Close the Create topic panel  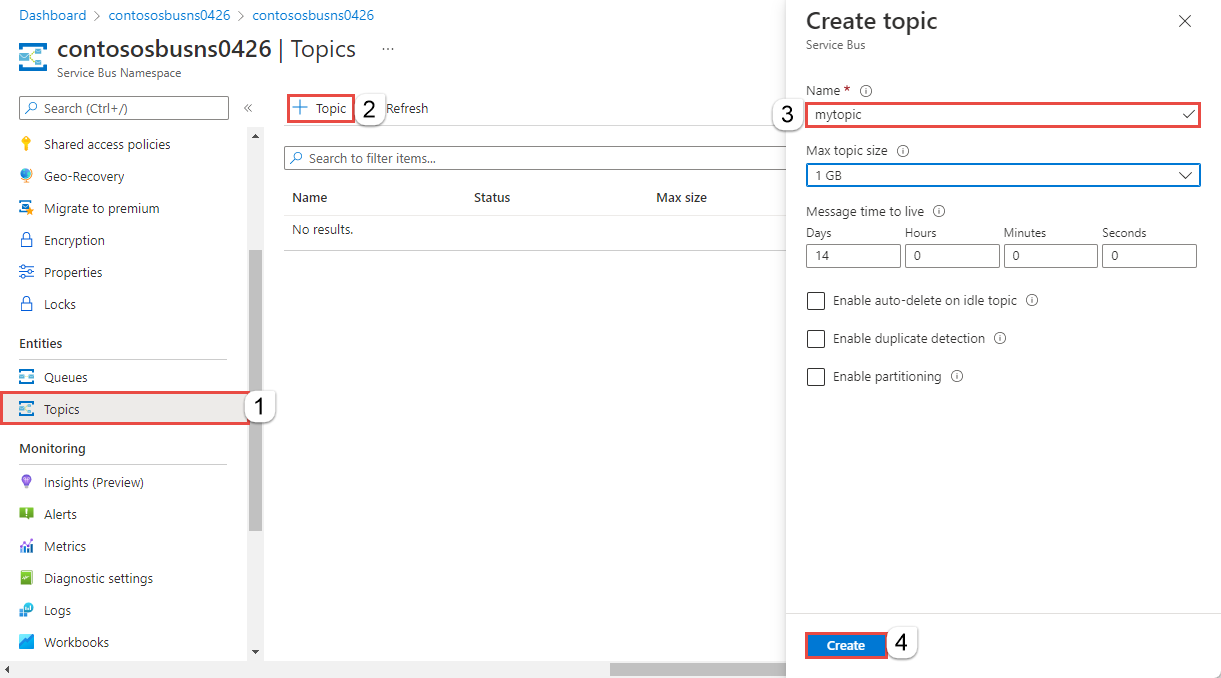[x=1185, y=21]
